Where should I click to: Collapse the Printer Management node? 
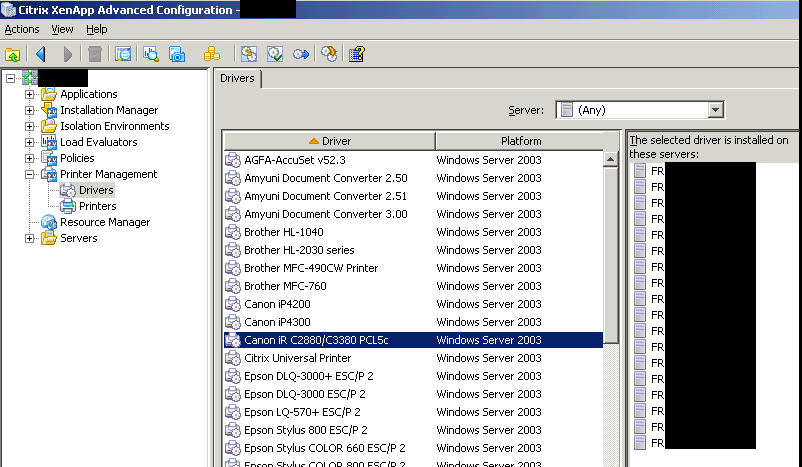(30, 174)
